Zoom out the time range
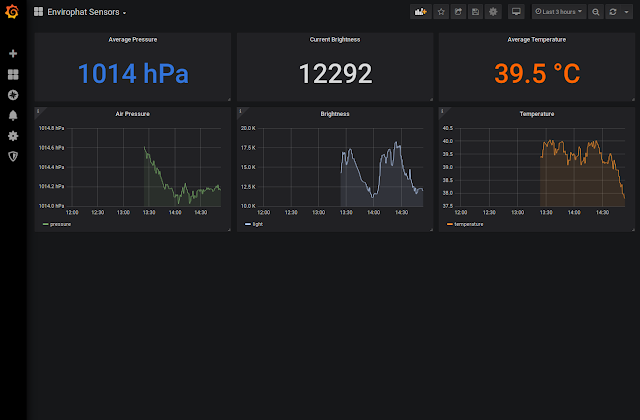This screenshot has width=640, height=420. point(596,12)
